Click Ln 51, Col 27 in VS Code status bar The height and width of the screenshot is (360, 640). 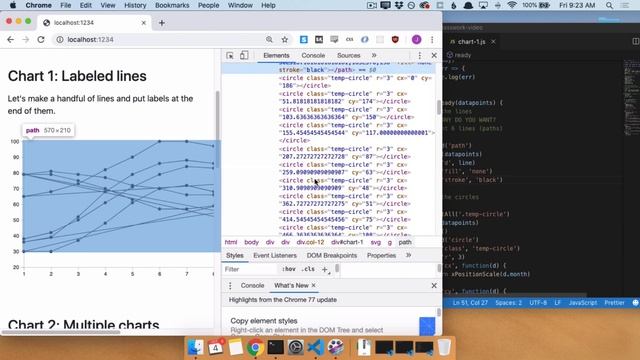click(470, 303)
